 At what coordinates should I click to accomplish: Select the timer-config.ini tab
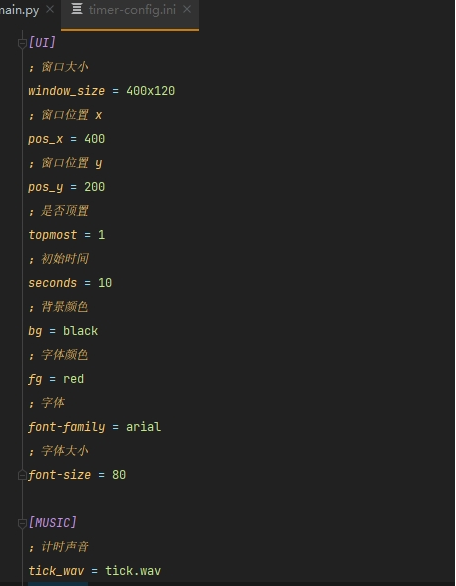tap(132, 10)
